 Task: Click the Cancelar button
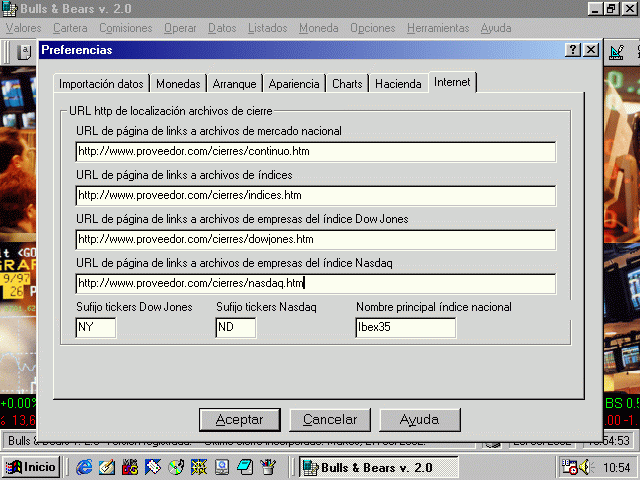[x=330, y=420]
